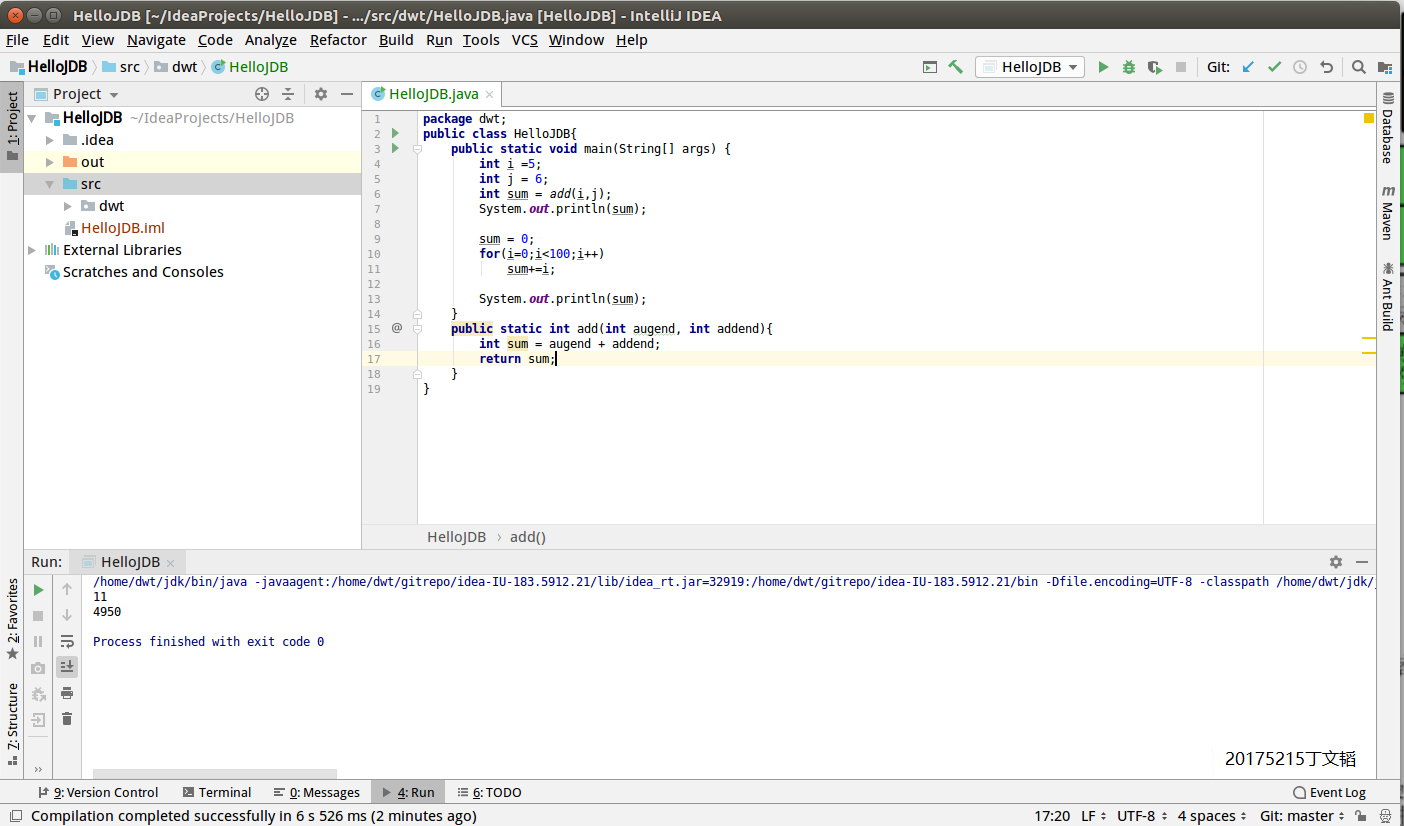This screenshot has width=1404, height=826.
Task: Open the 9: Version Control tab
Action: click(97, 792)
